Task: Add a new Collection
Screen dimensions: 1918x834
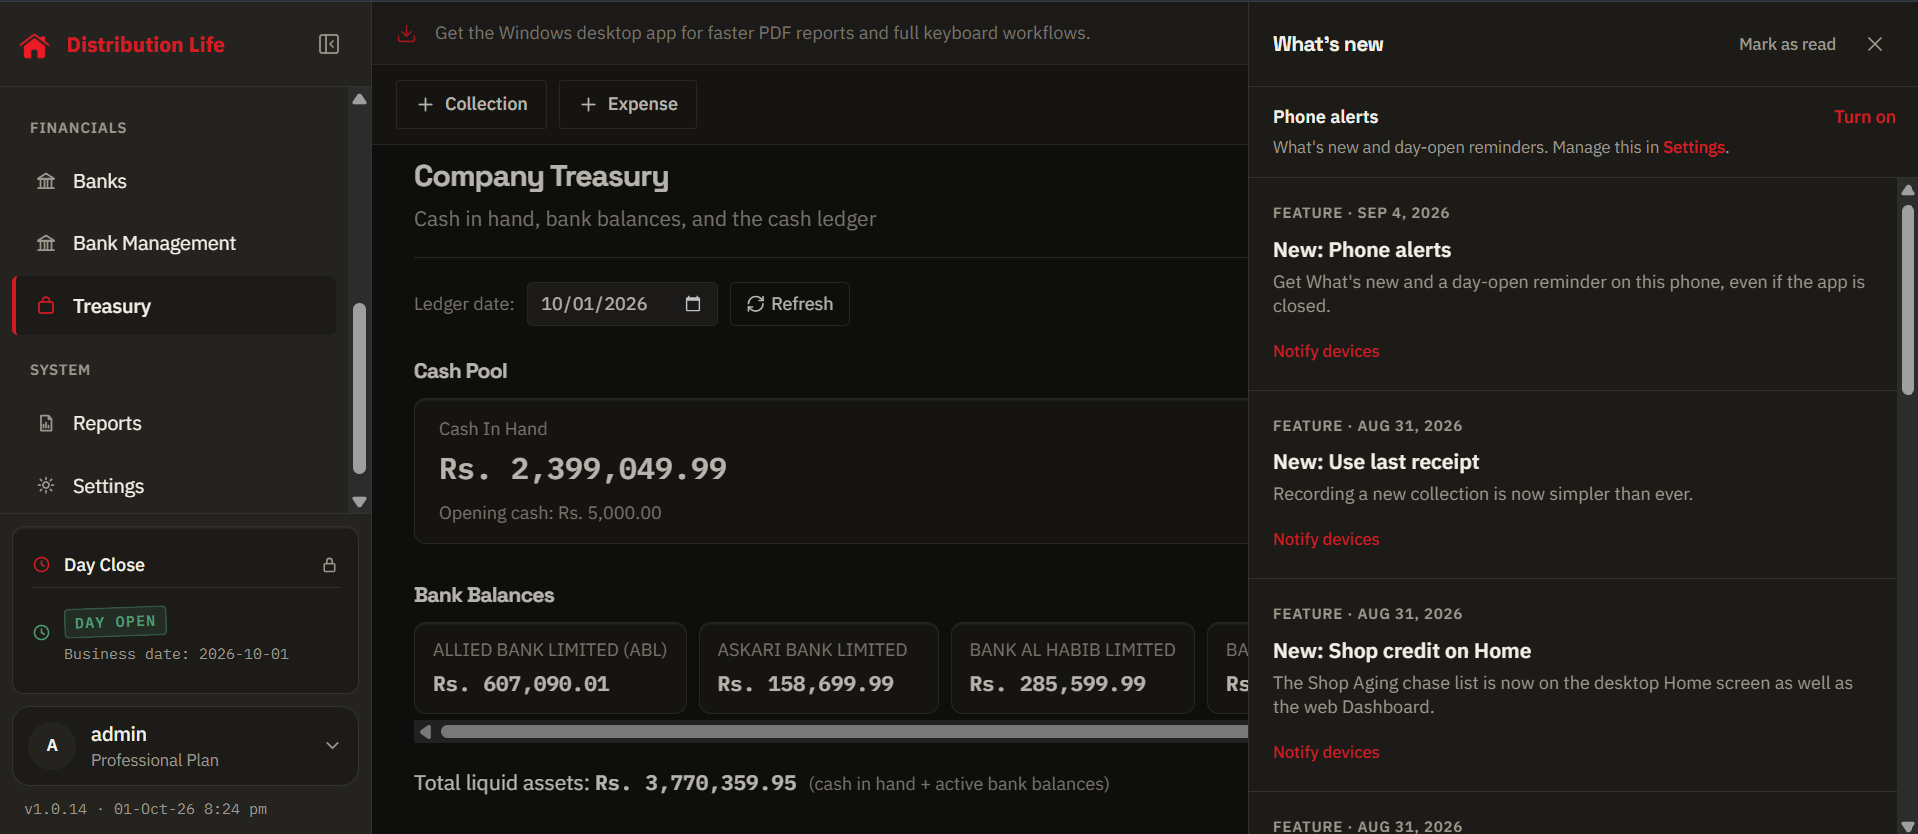Action: tap(471, 104)
